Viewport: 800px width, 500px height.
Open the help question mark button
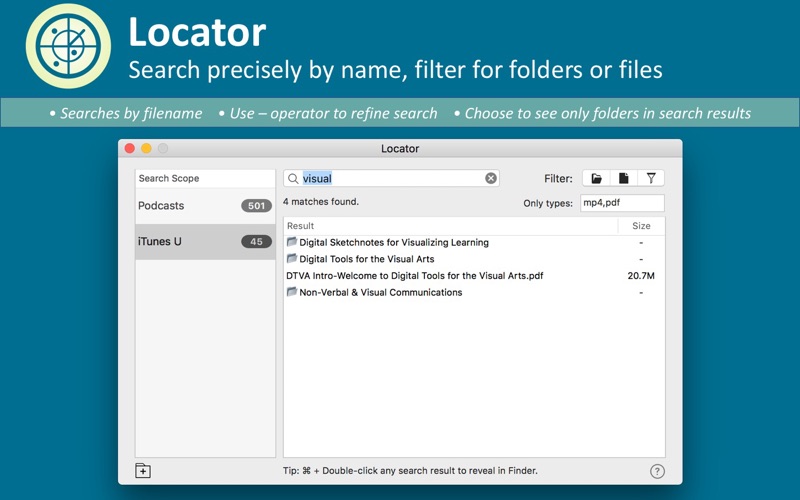pos(657,471)
